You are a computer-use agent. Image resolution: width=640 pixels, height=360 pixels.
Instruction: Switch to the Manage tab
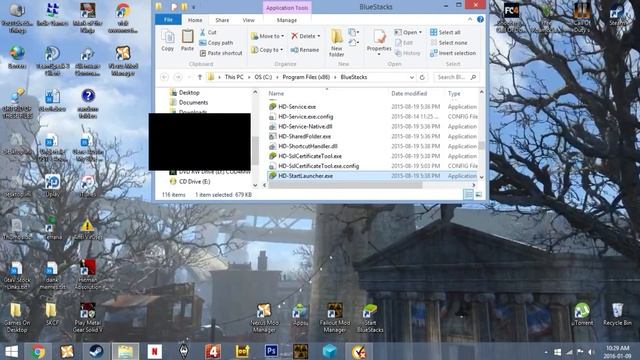[x=287, y=20]
